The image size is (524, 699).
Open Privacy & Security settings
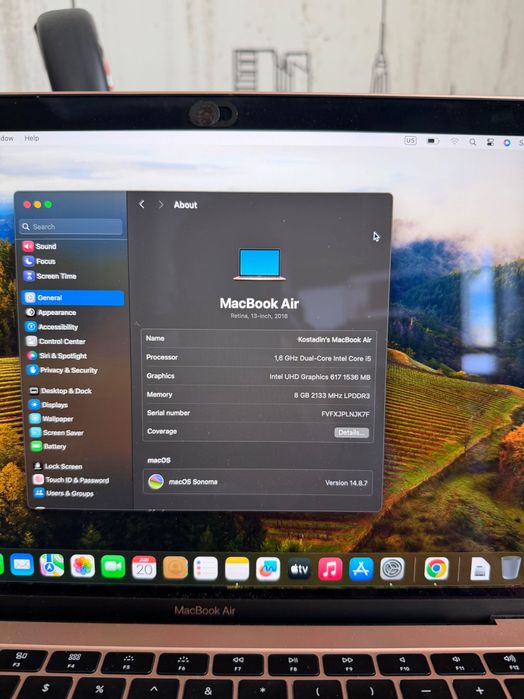pos(62,370)
